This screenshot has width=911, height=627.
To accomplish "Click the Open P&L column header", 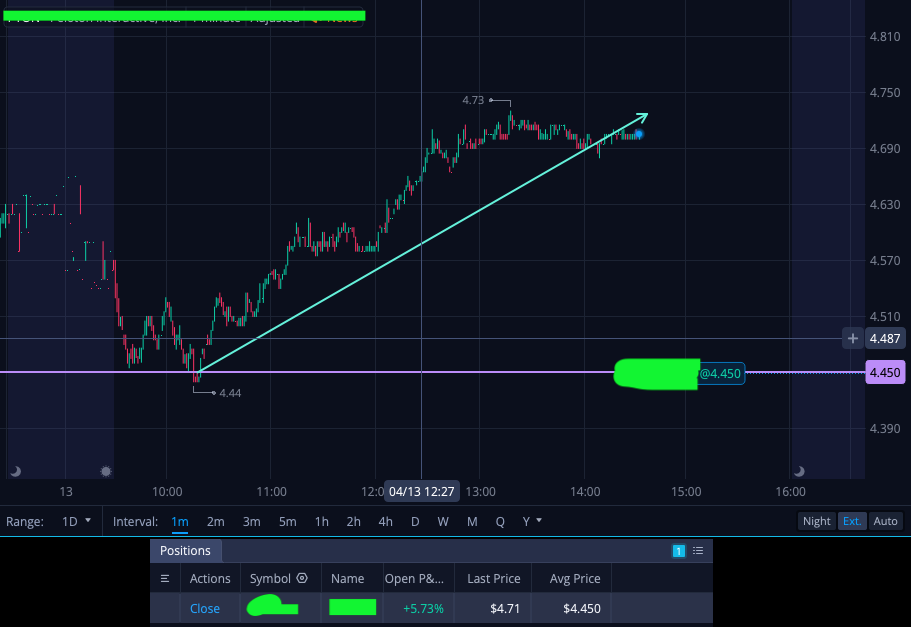I will 414,579.
